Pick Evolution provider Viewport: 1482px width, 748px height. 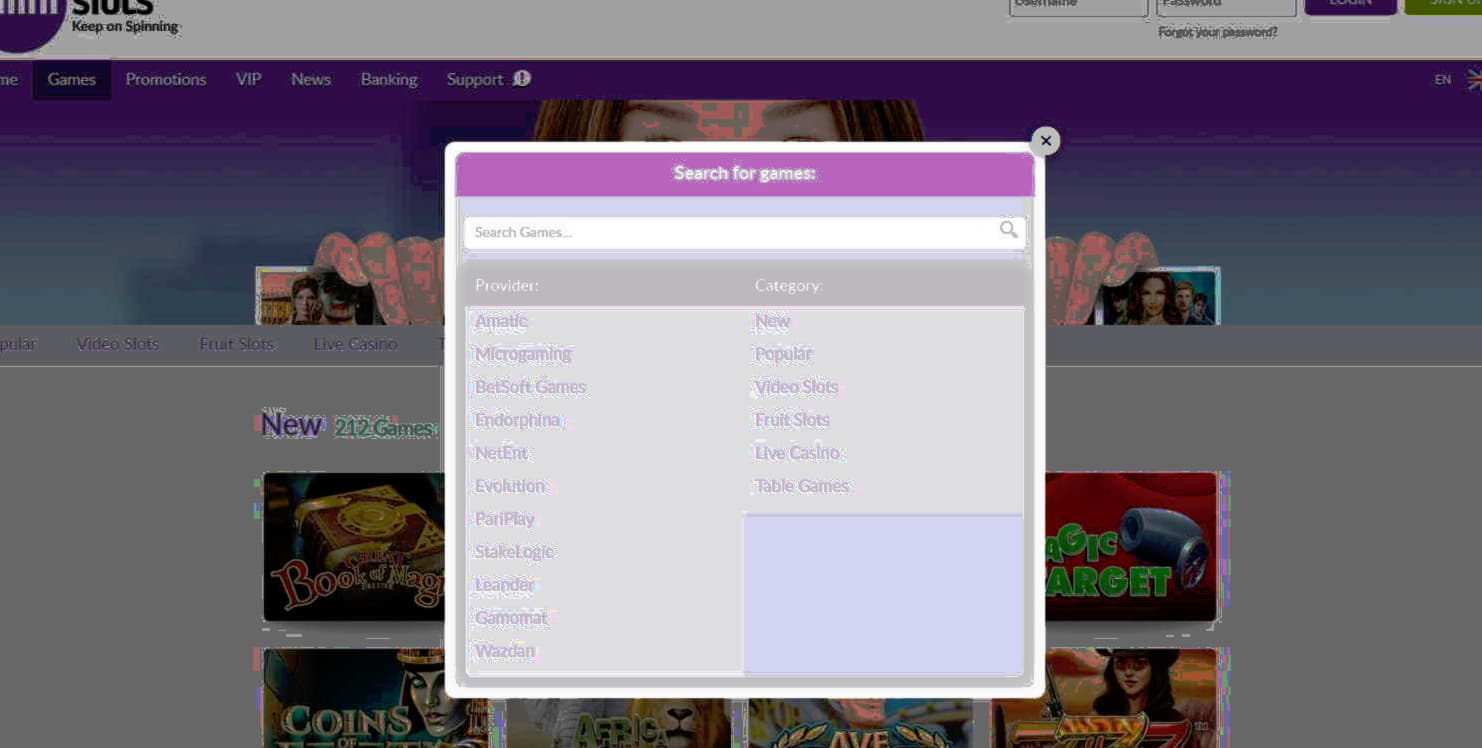click(x=509, y=486)
